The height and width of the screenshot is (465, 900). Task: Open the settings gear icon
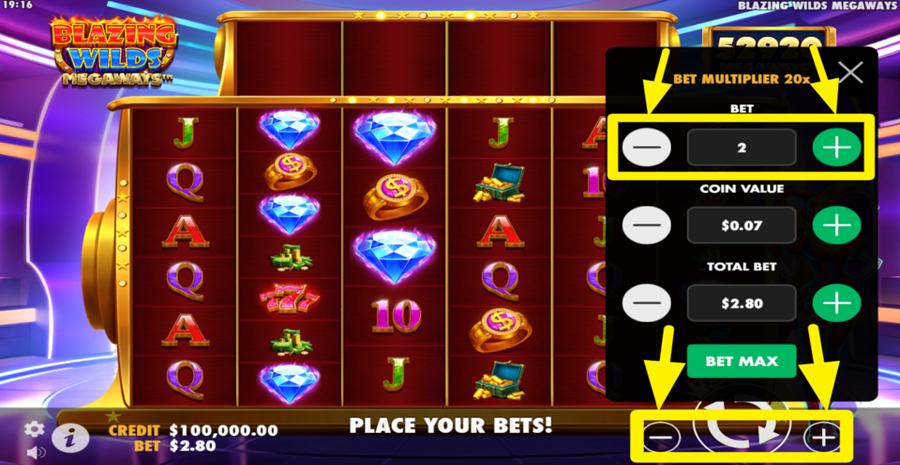34,429
